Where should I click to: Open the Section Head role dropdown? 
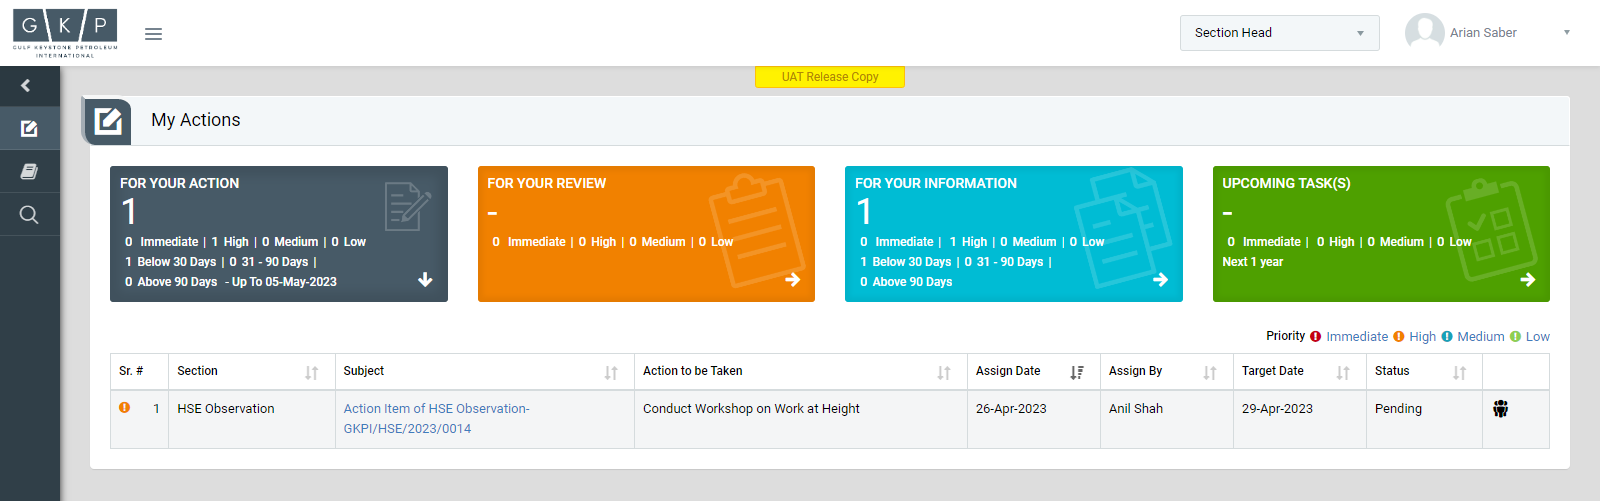[1279, 33]
